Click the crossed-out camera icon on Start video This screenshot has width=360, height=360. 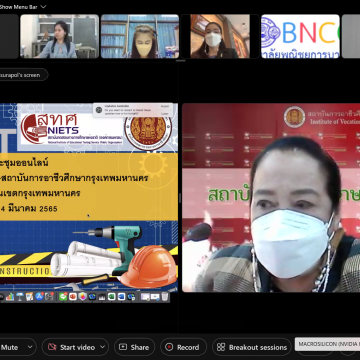[52, 347]
